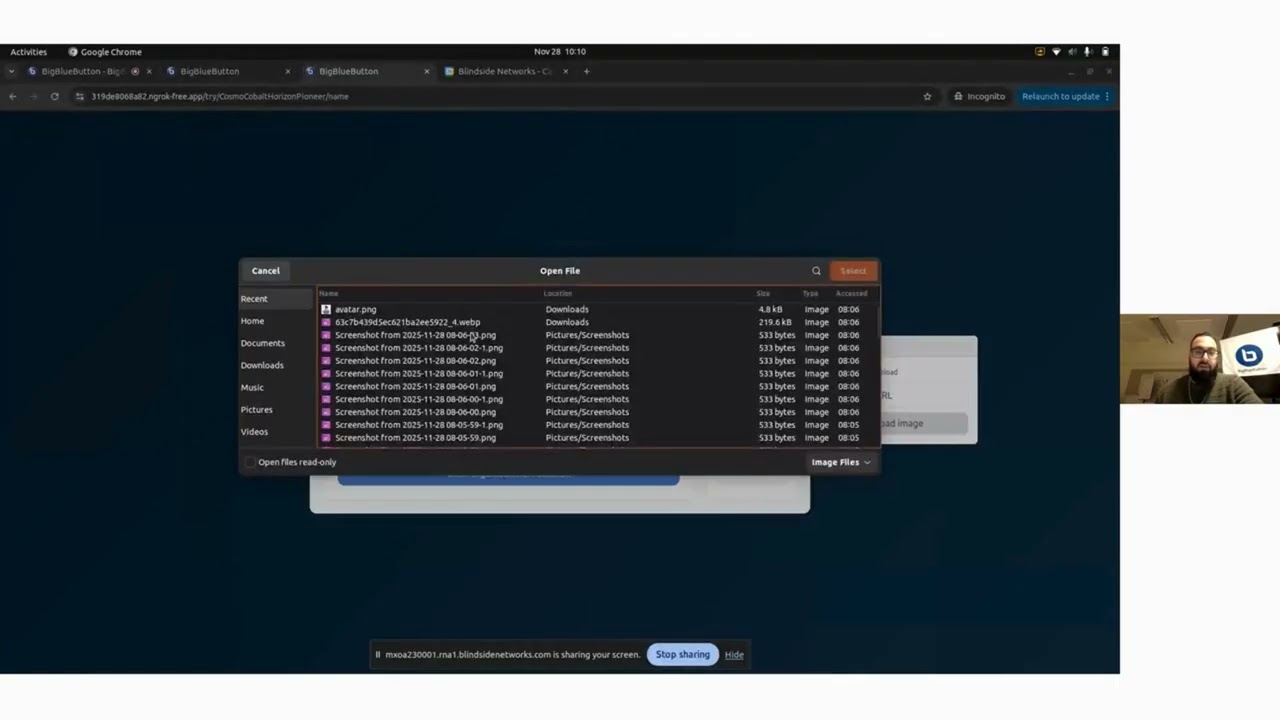Click the Incognito indicator

(979, 96)
